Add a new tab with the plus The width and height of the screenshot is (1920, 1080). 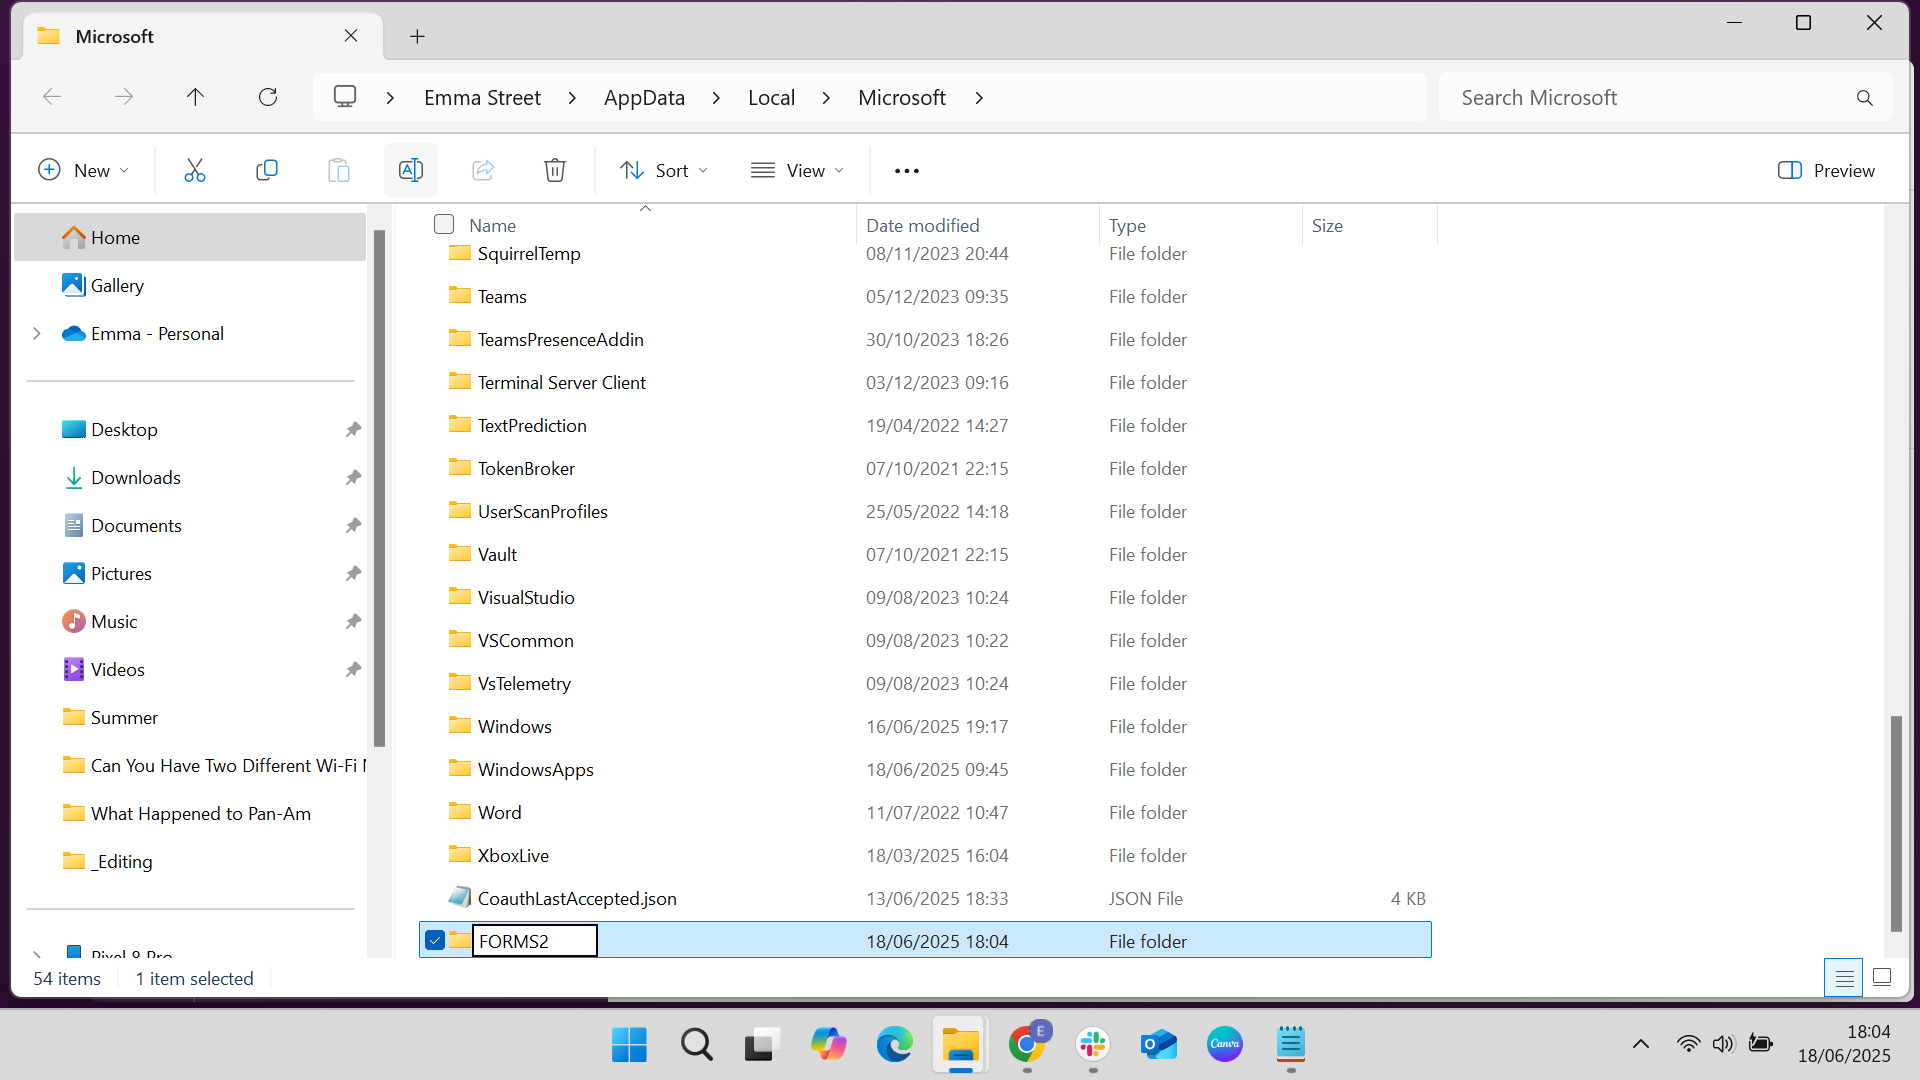pos(417,37)
